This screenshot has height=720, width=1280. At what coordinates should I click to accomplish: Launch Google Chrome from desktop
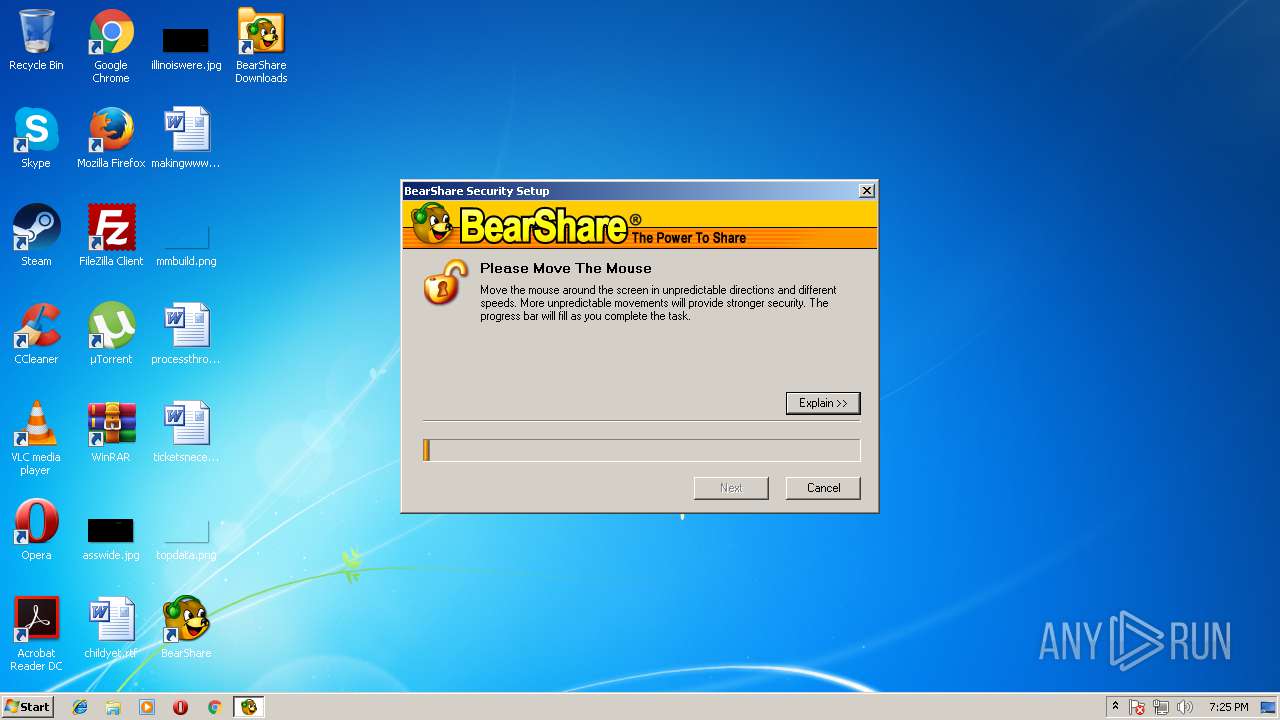(111, 46)
